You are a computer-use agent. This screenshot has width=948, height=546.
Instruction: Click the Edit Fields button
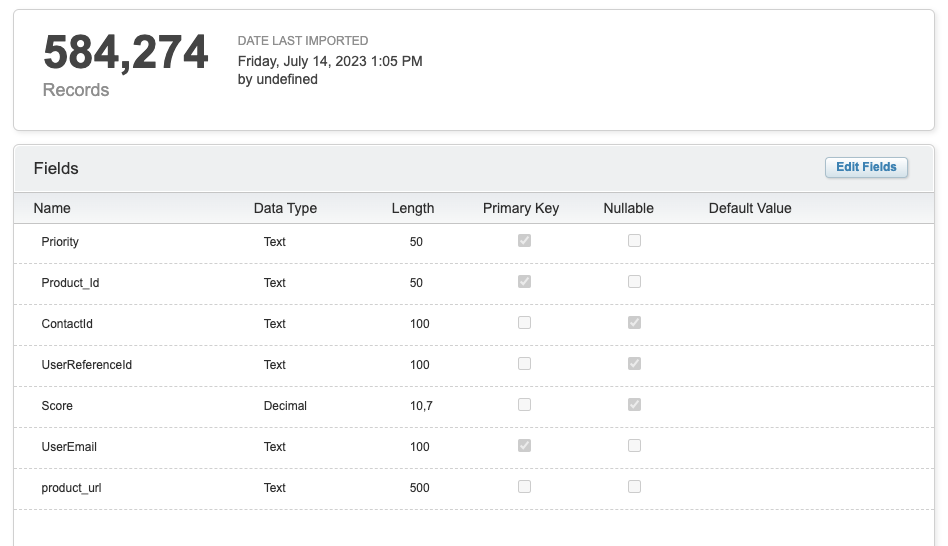[x=866, y=167]
